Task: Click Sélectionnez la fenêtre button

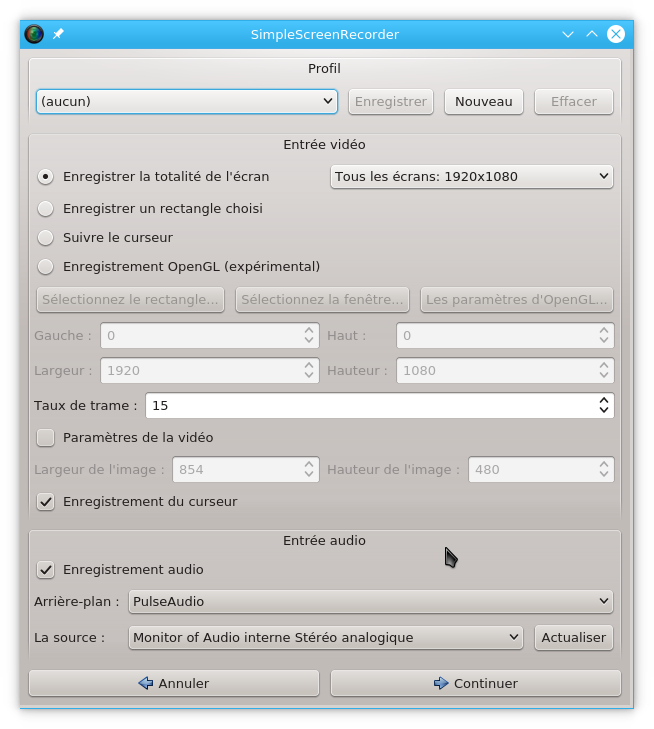Action: pyautogui.click(x=322, y=299)
